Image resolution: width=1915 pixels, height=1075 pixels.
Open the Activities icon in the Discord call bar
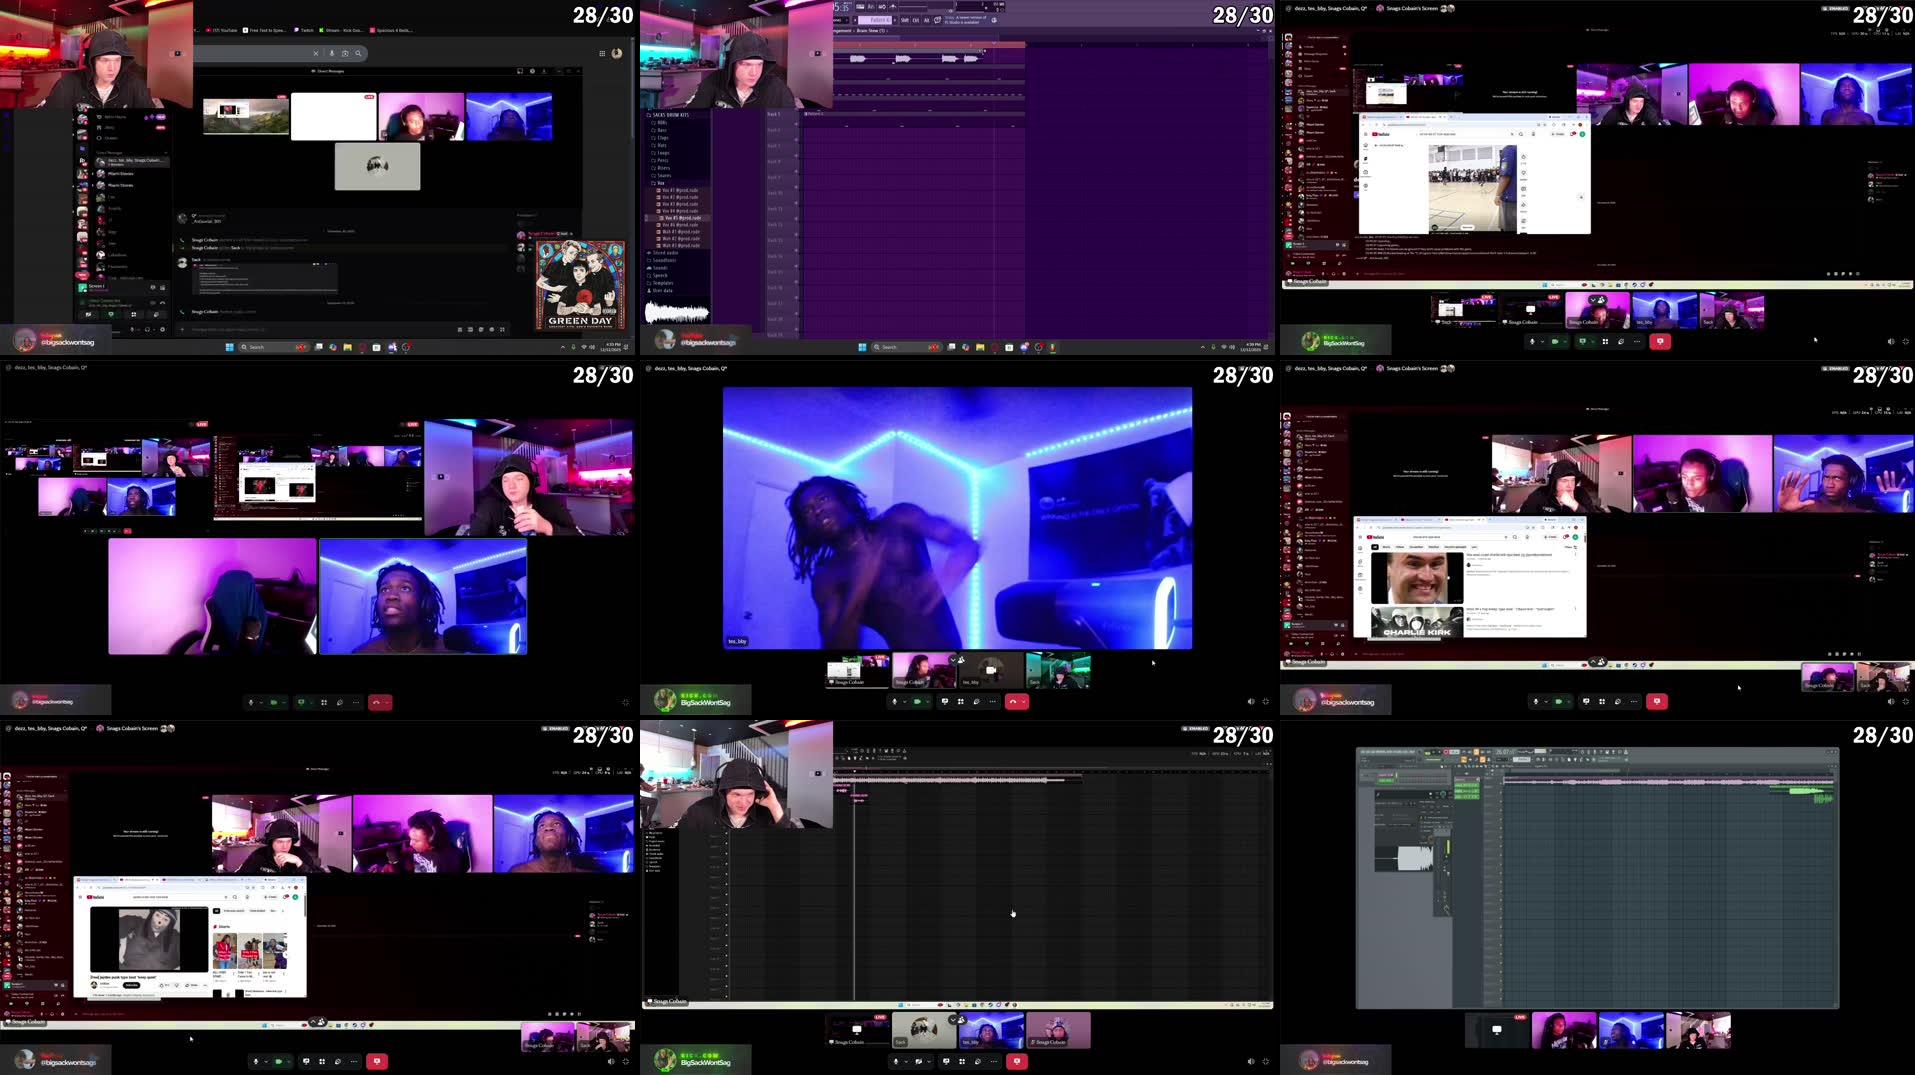(960, 701)
